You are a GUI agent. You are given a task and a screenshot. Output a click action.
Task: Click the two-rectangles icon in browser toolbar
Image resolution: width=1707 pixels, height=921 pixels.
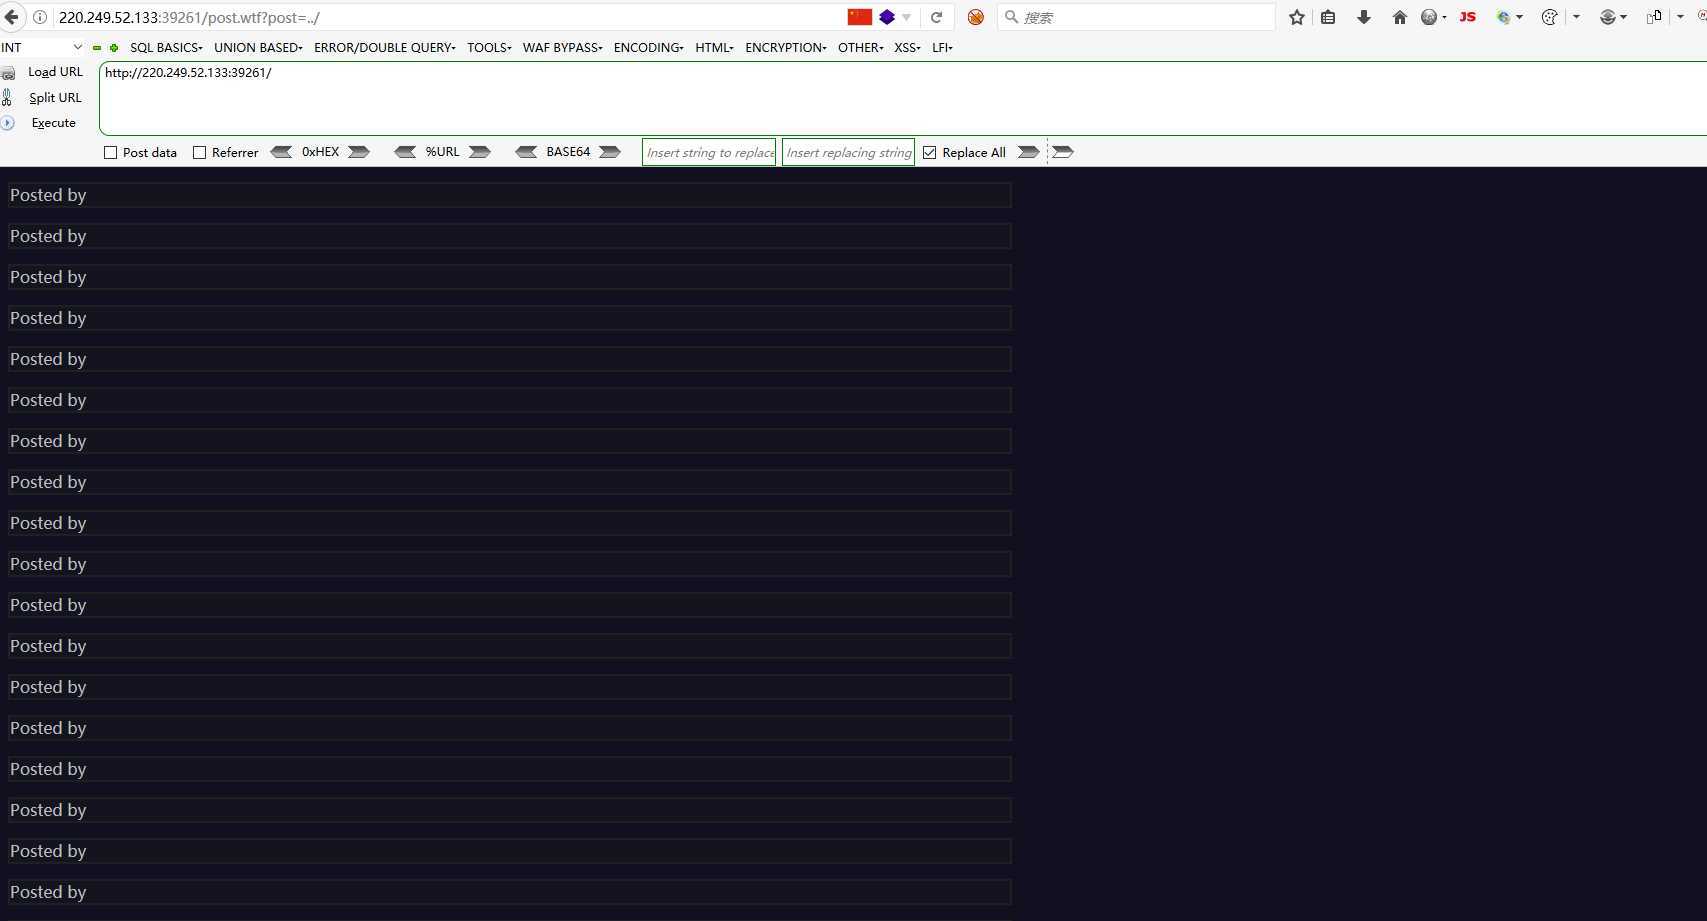[1654, 17]
